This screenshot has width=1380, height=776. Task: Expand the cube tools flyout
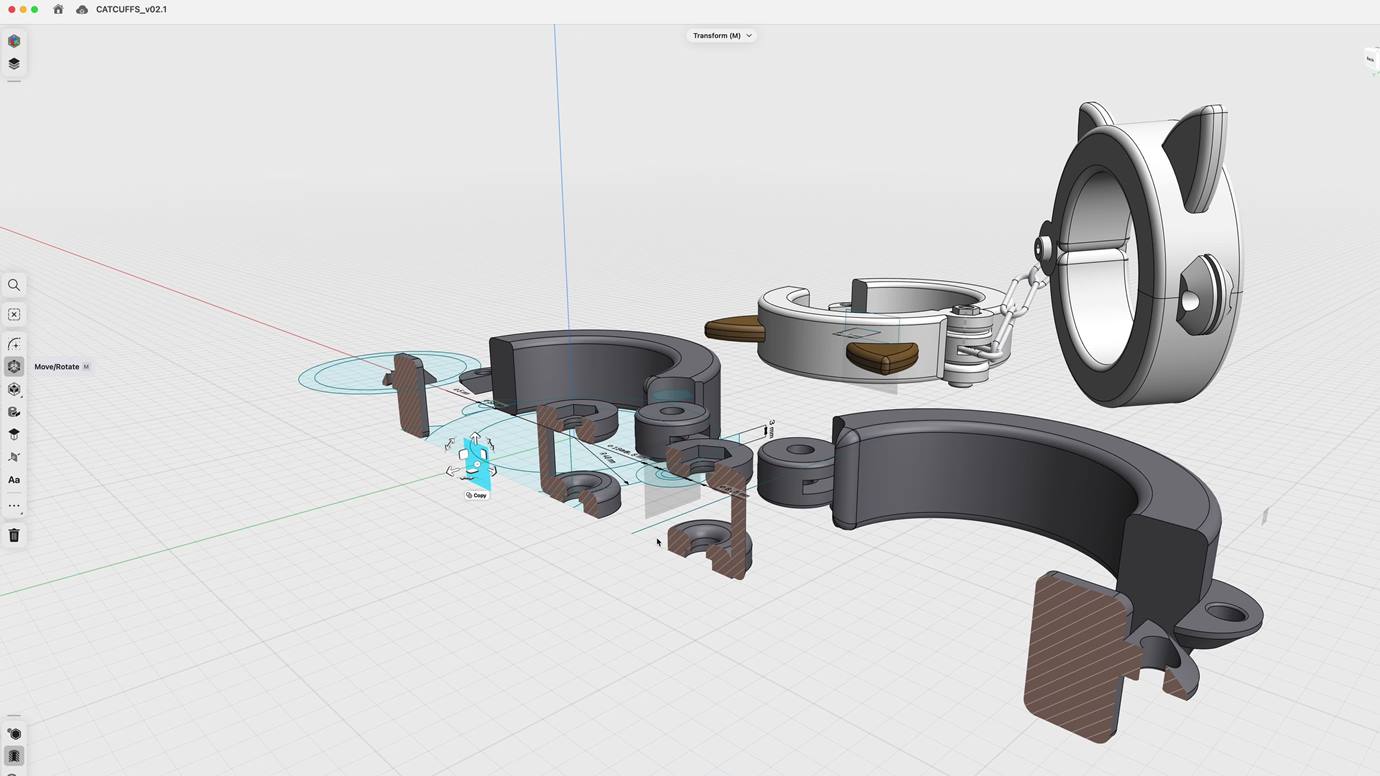coord(14,389)
